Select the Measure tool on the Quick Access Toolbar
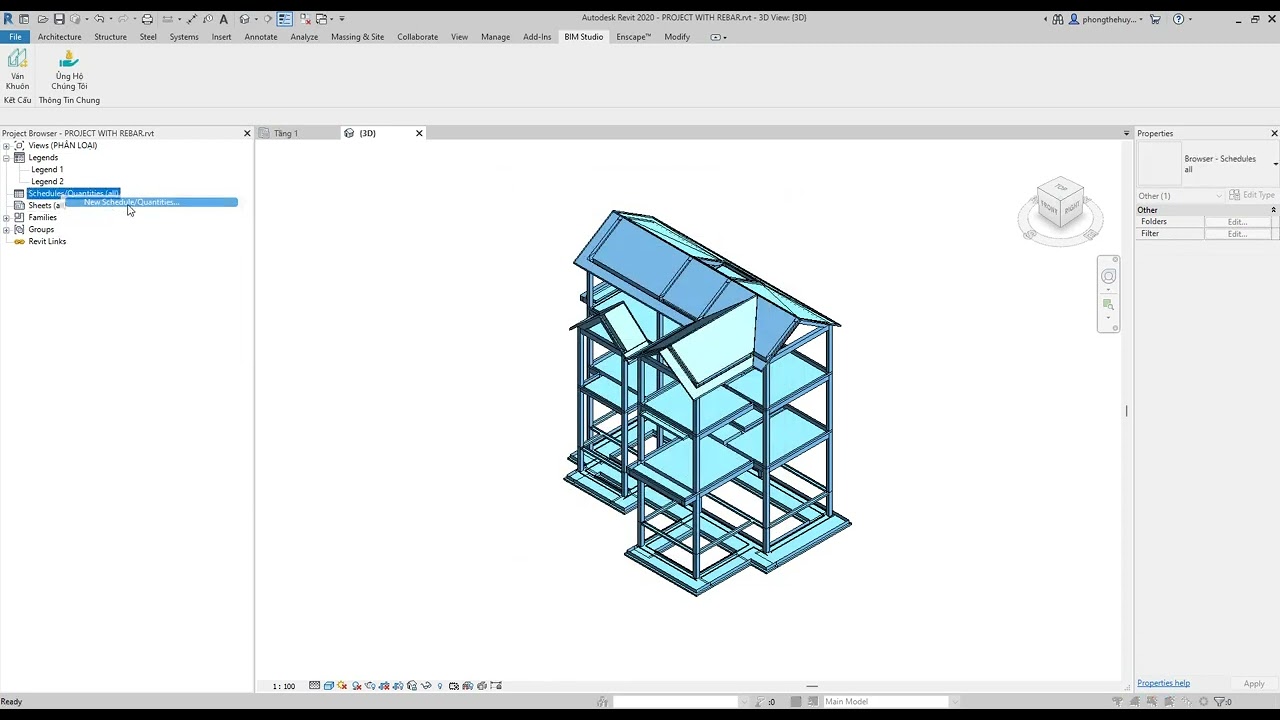Screen dimensions: 1280x720 tap(191, 18)
